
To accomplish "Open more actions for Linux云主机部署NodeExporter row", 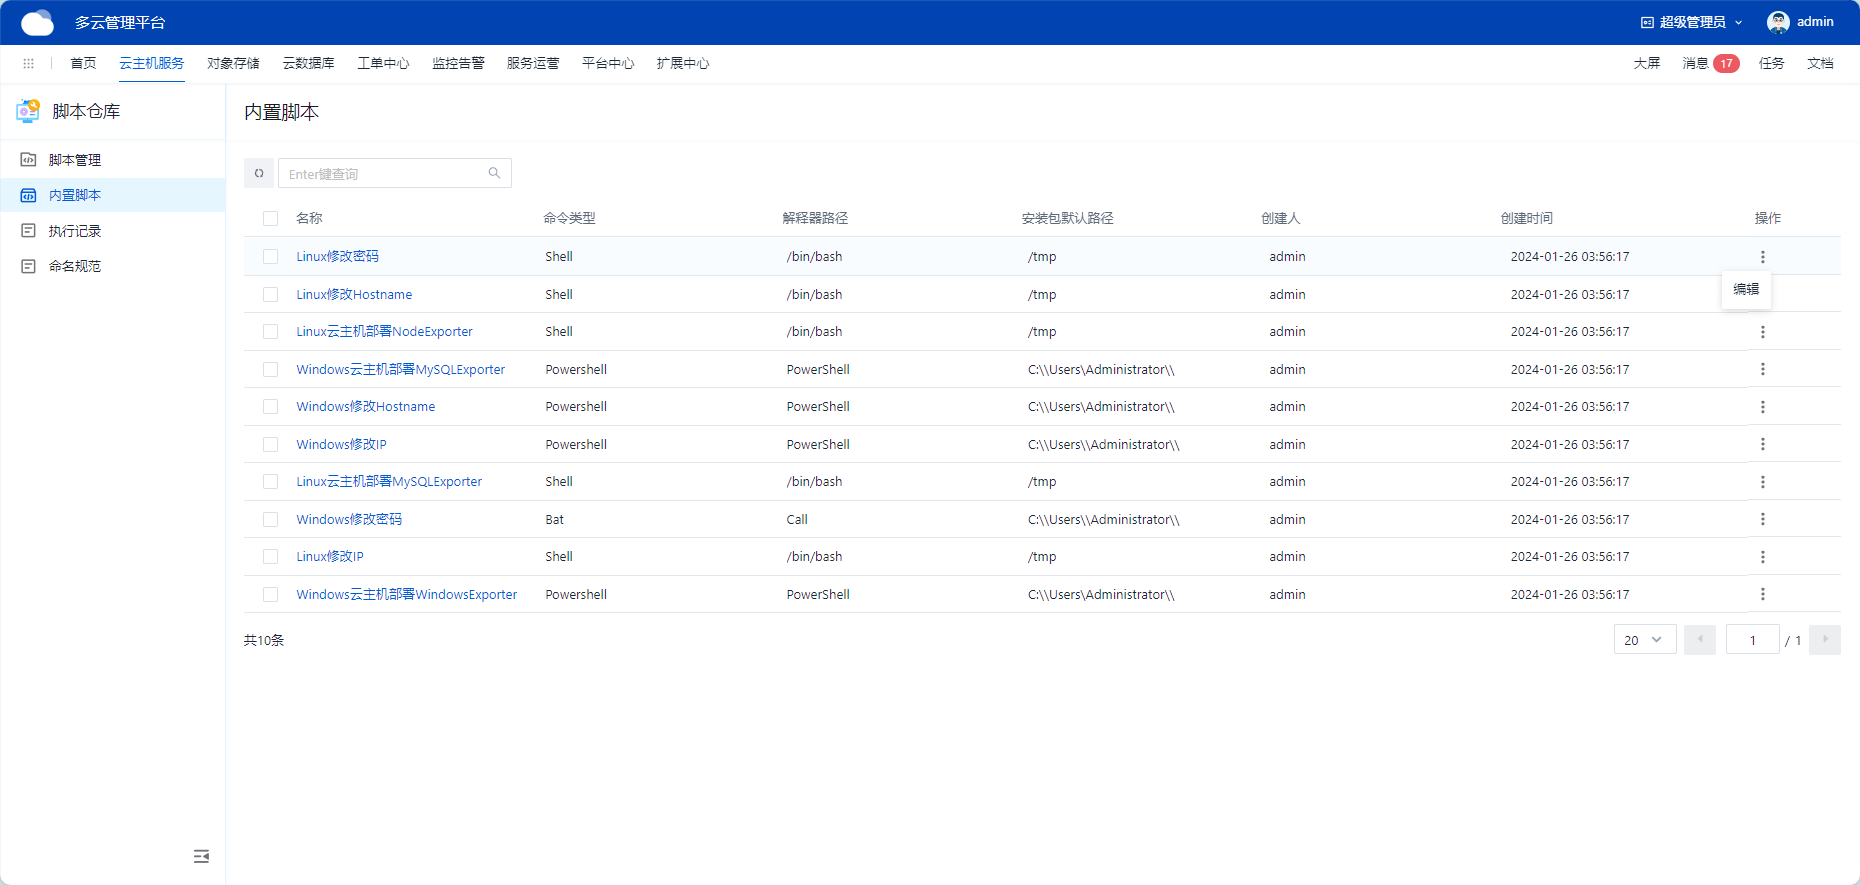I will 1763,332.
